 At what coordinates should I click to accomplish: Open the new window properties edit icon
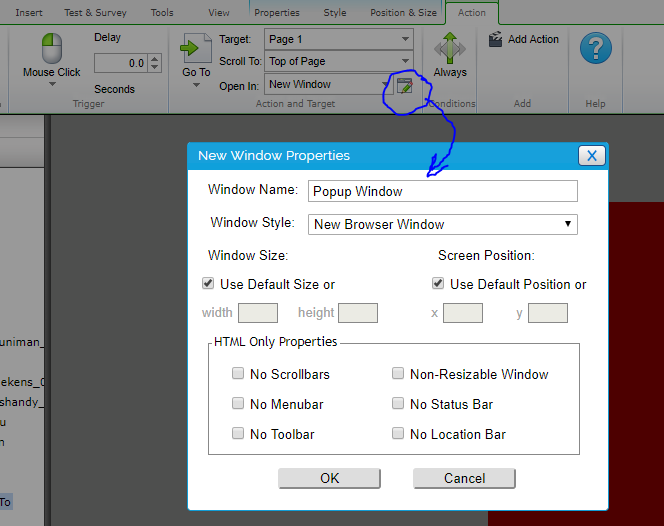405,86
